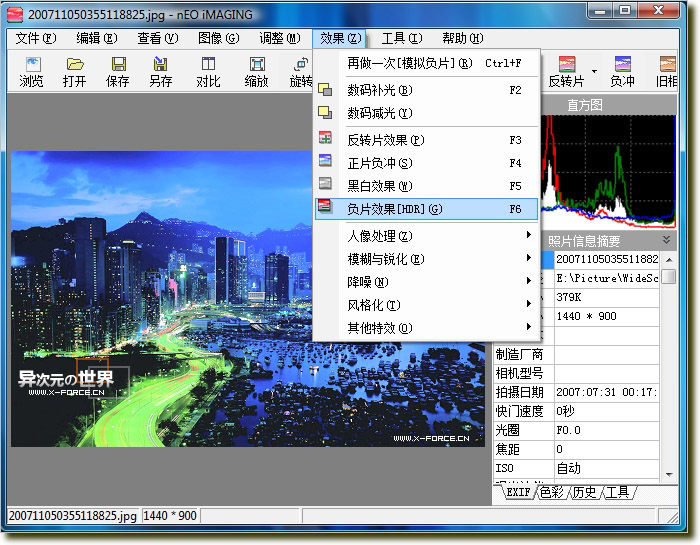The height and width of the screenshot is (545, 700).
Task: Switch to the 色彩 tab
Action: click(552, 492)
